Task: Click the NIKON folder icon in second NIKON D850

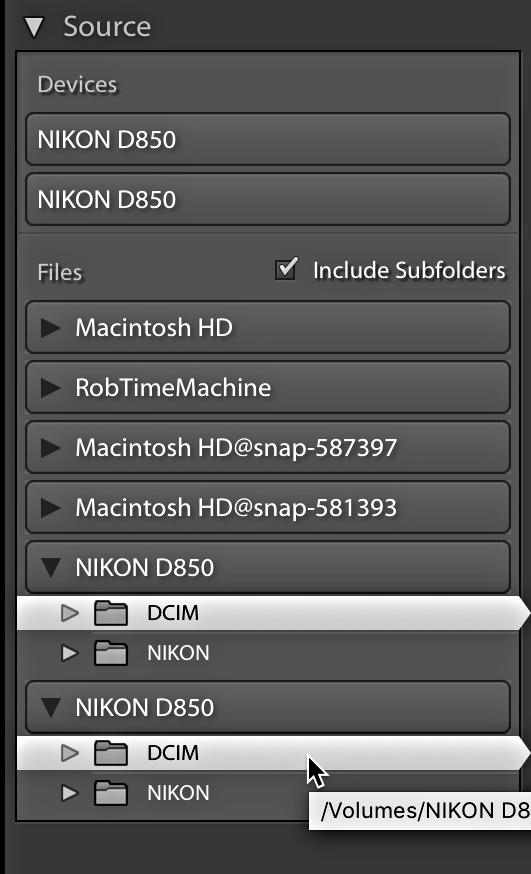Action: pyautogui.click(x=111, y=793)
